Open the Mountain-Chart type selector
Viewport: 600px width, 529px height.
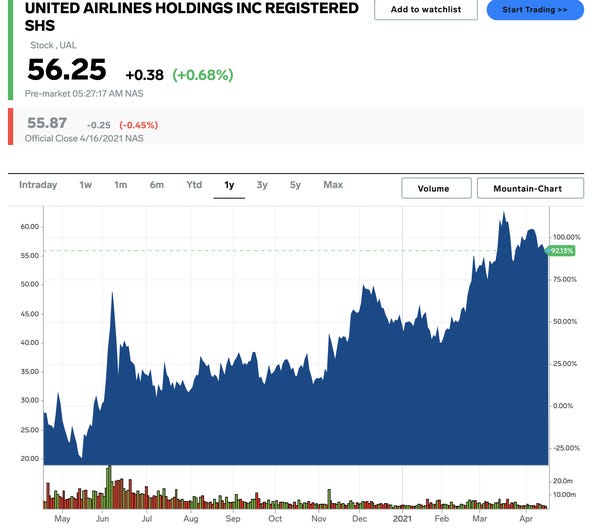530,188
